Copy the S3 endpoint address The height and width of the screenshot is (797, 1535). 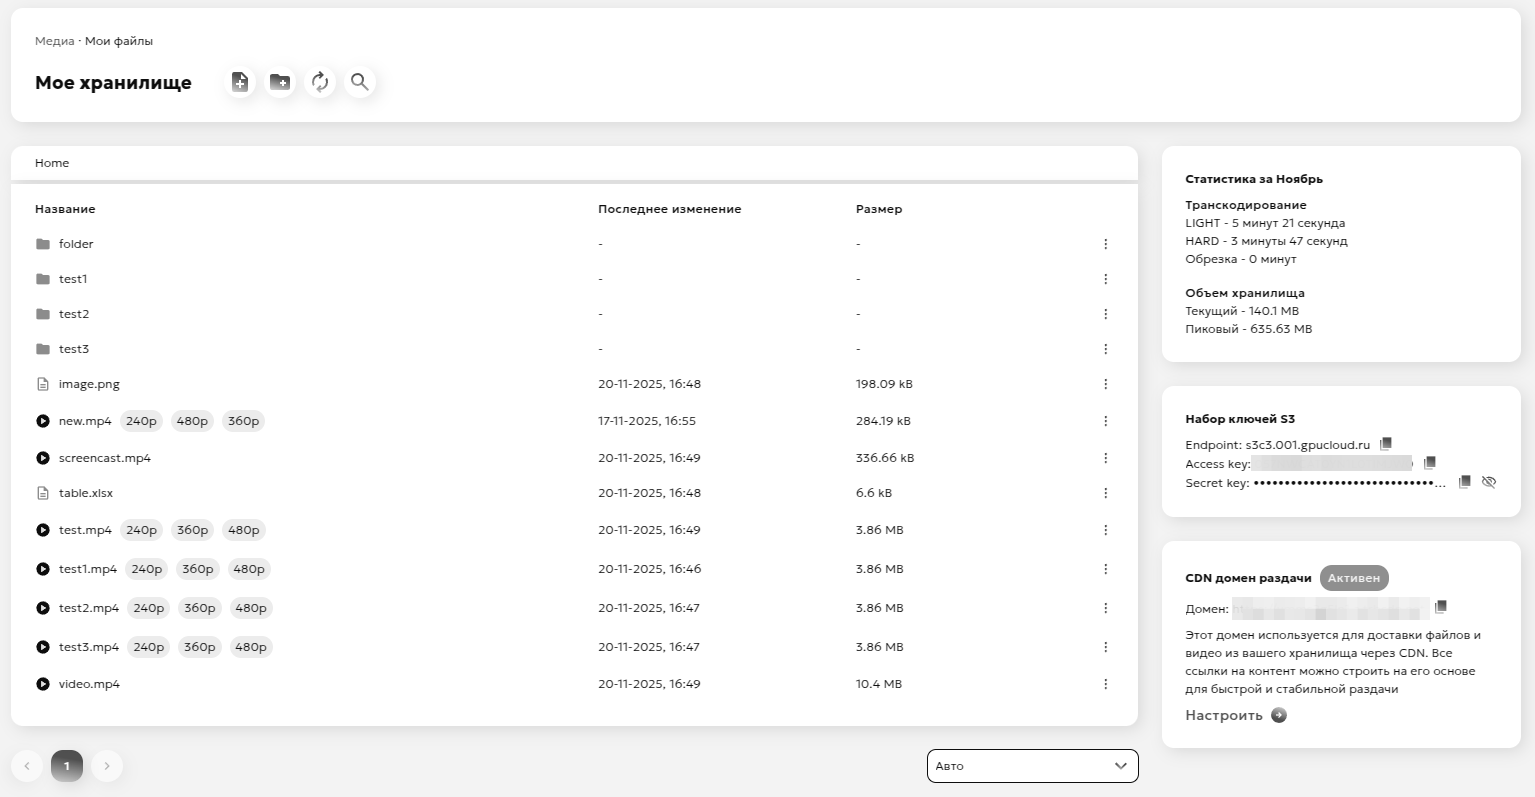[x=1386, y=444]
